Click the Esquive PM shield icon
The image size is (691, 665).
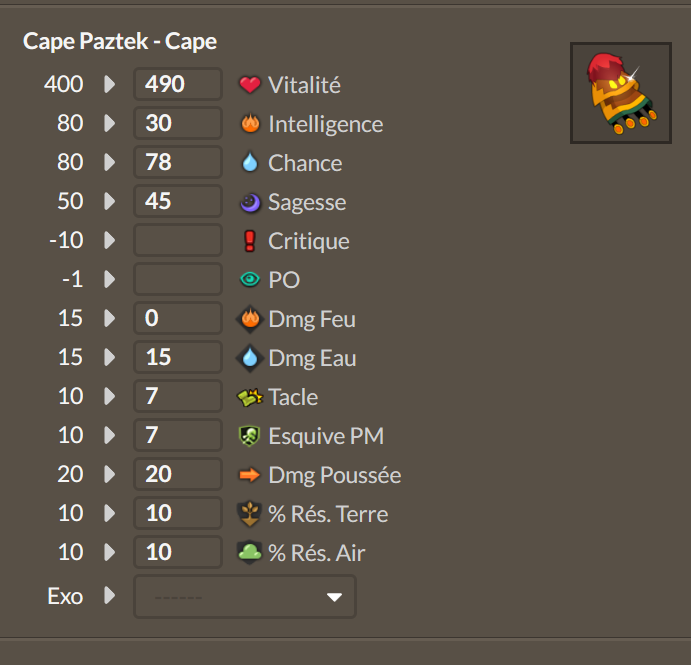tap(249, 436)
